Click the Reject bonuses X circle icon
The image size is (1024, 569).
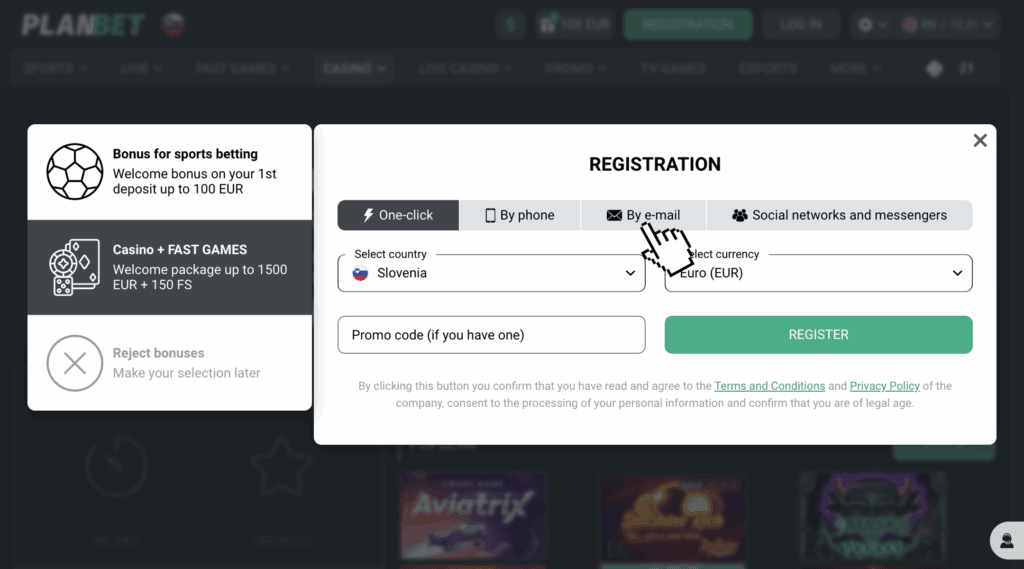click(x=75, y=363)
